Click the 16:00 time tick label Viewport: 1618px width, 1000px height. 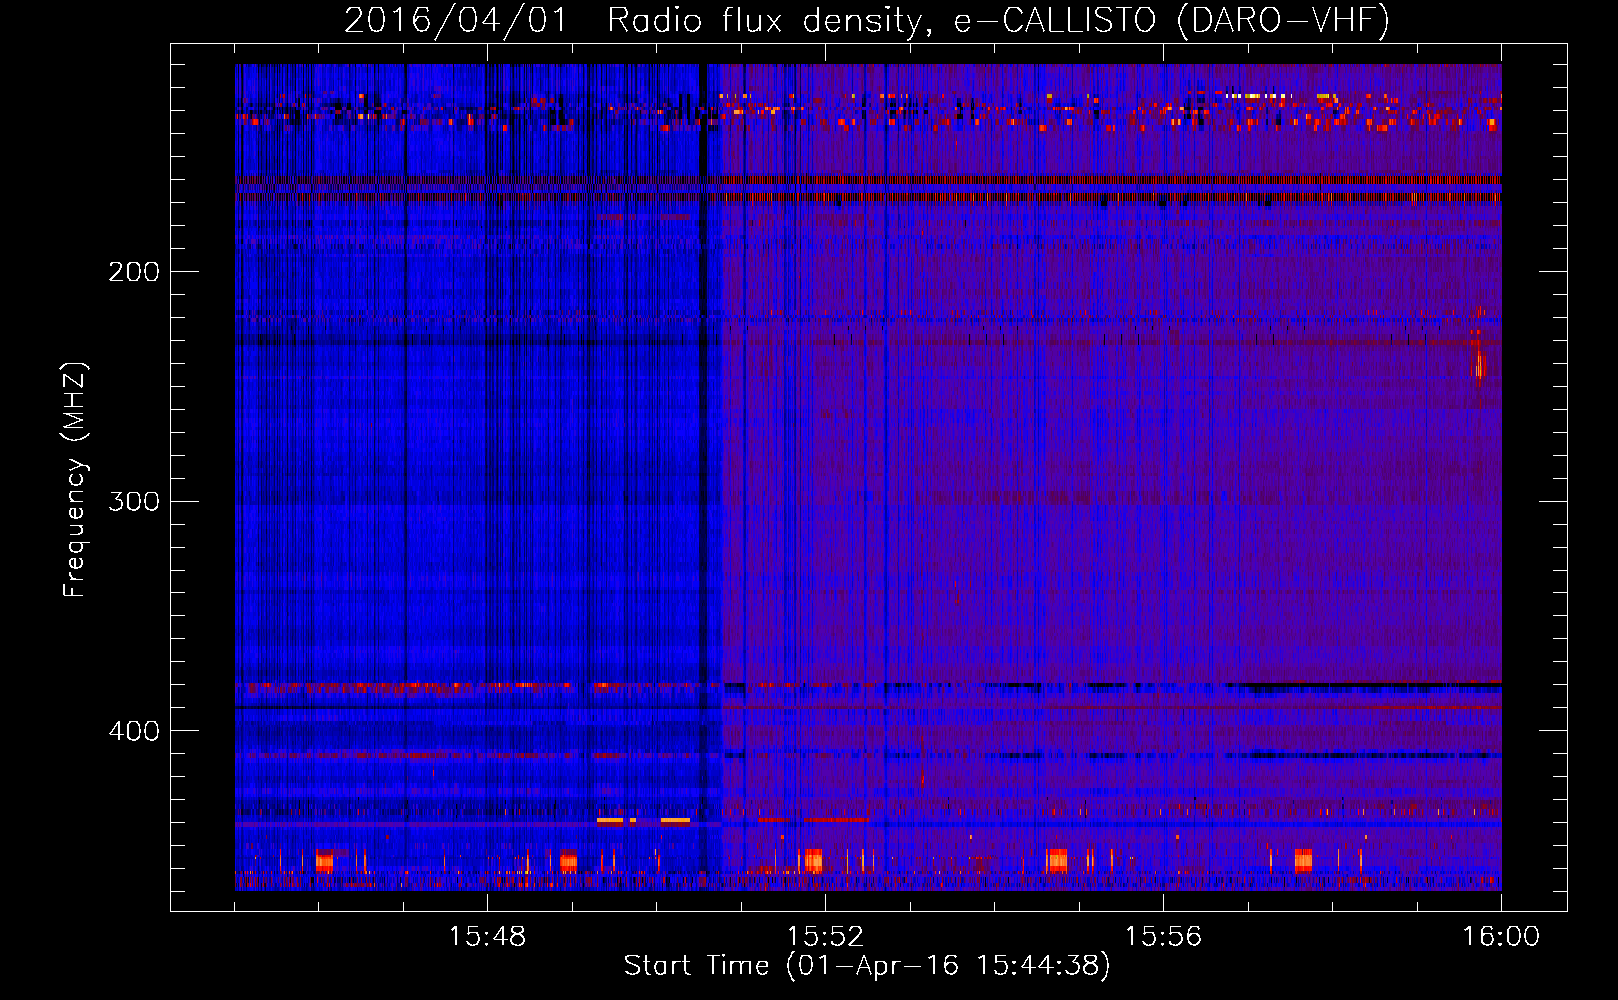[1501, 937]
